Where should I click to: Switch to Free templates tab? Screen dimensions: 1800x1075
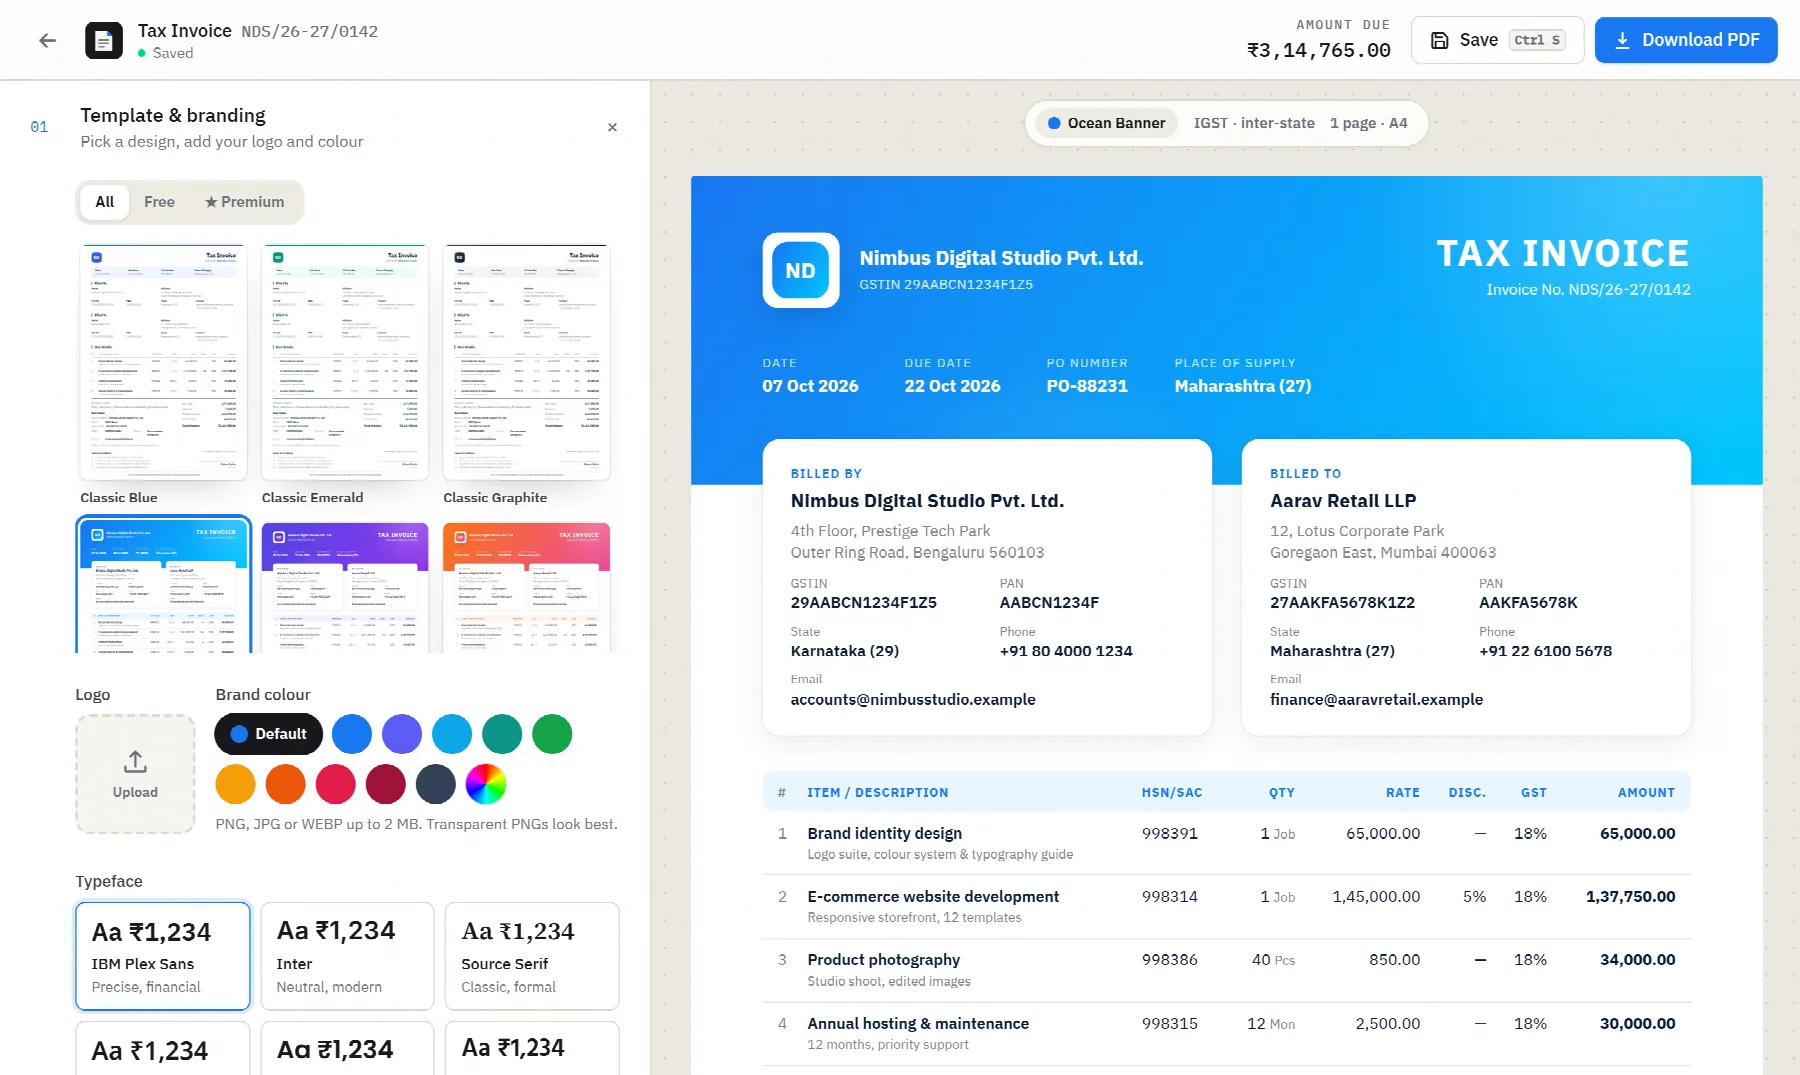click(159, 202)
